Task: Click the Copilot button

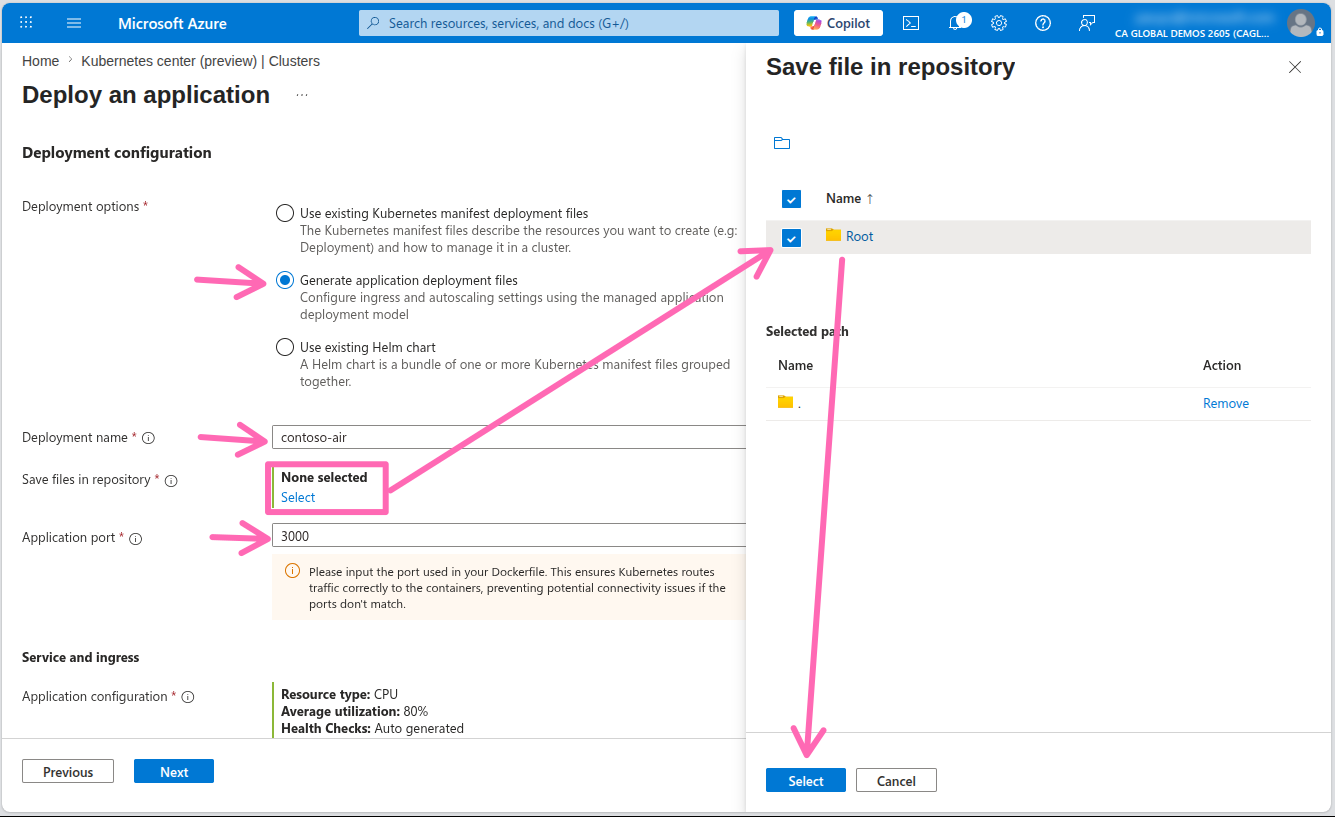Action: (838, 23)
